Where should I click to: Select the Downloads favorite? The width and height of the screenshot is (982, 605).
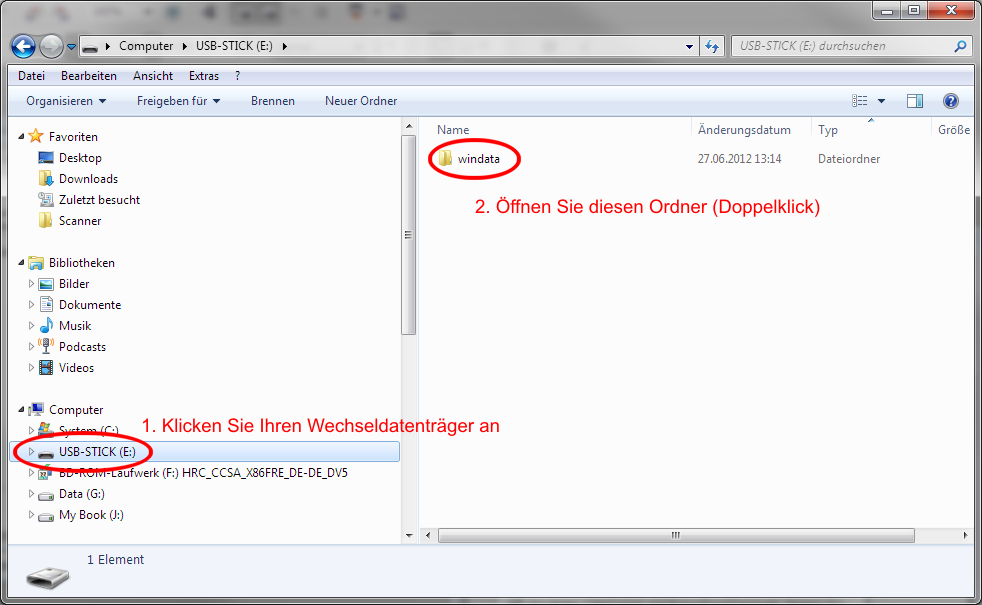point(88,179)
